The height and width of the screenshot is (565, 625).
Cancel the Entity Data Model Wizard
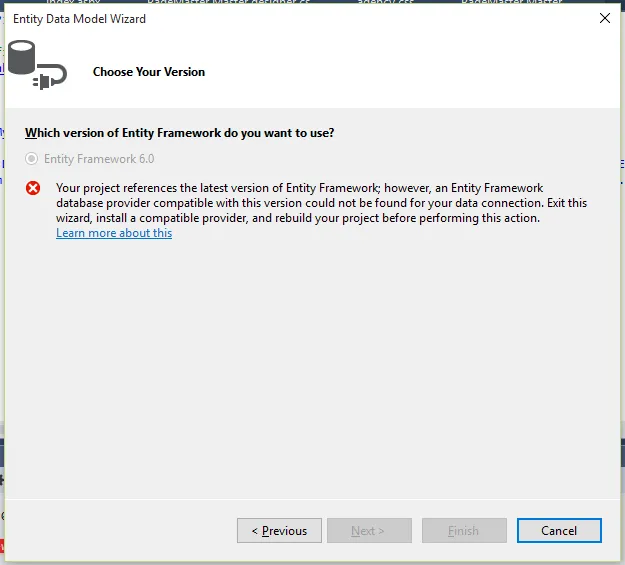[559, 531]
